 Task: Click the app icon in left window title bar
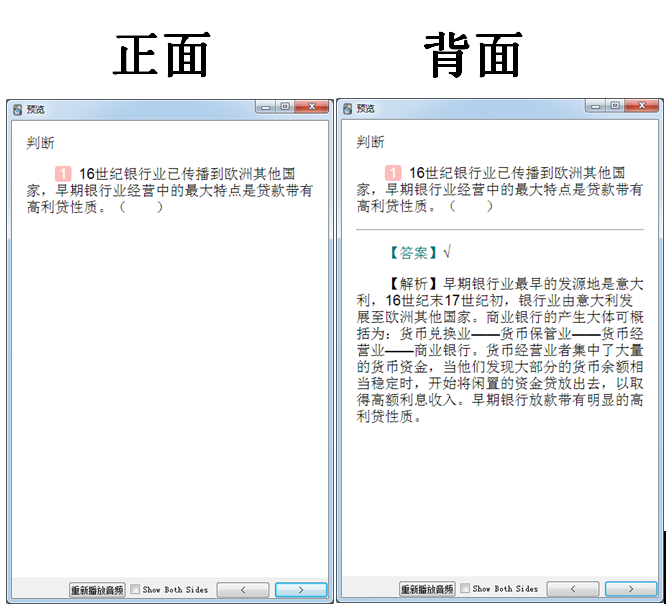[x=18, y=110]
